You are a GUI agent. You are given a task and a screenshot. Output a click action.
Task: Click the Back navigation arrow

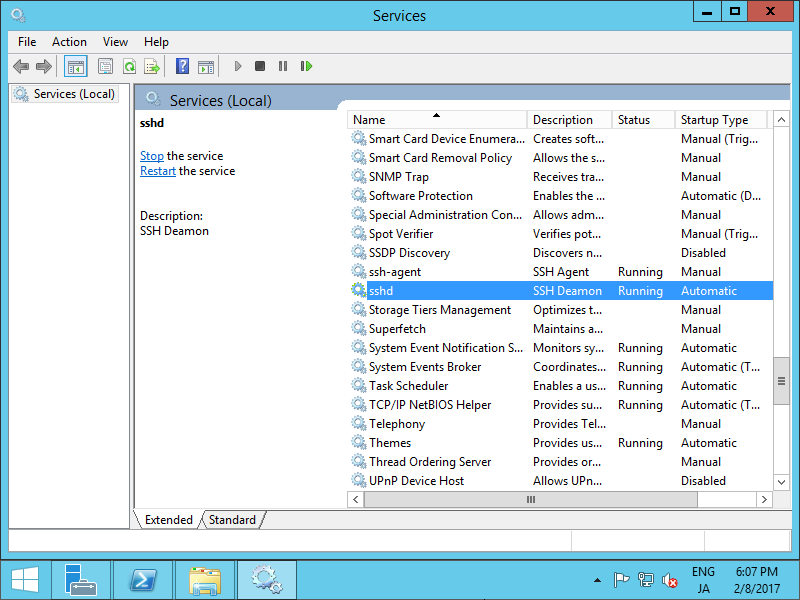pyautogui.click(x=21, y=66)
